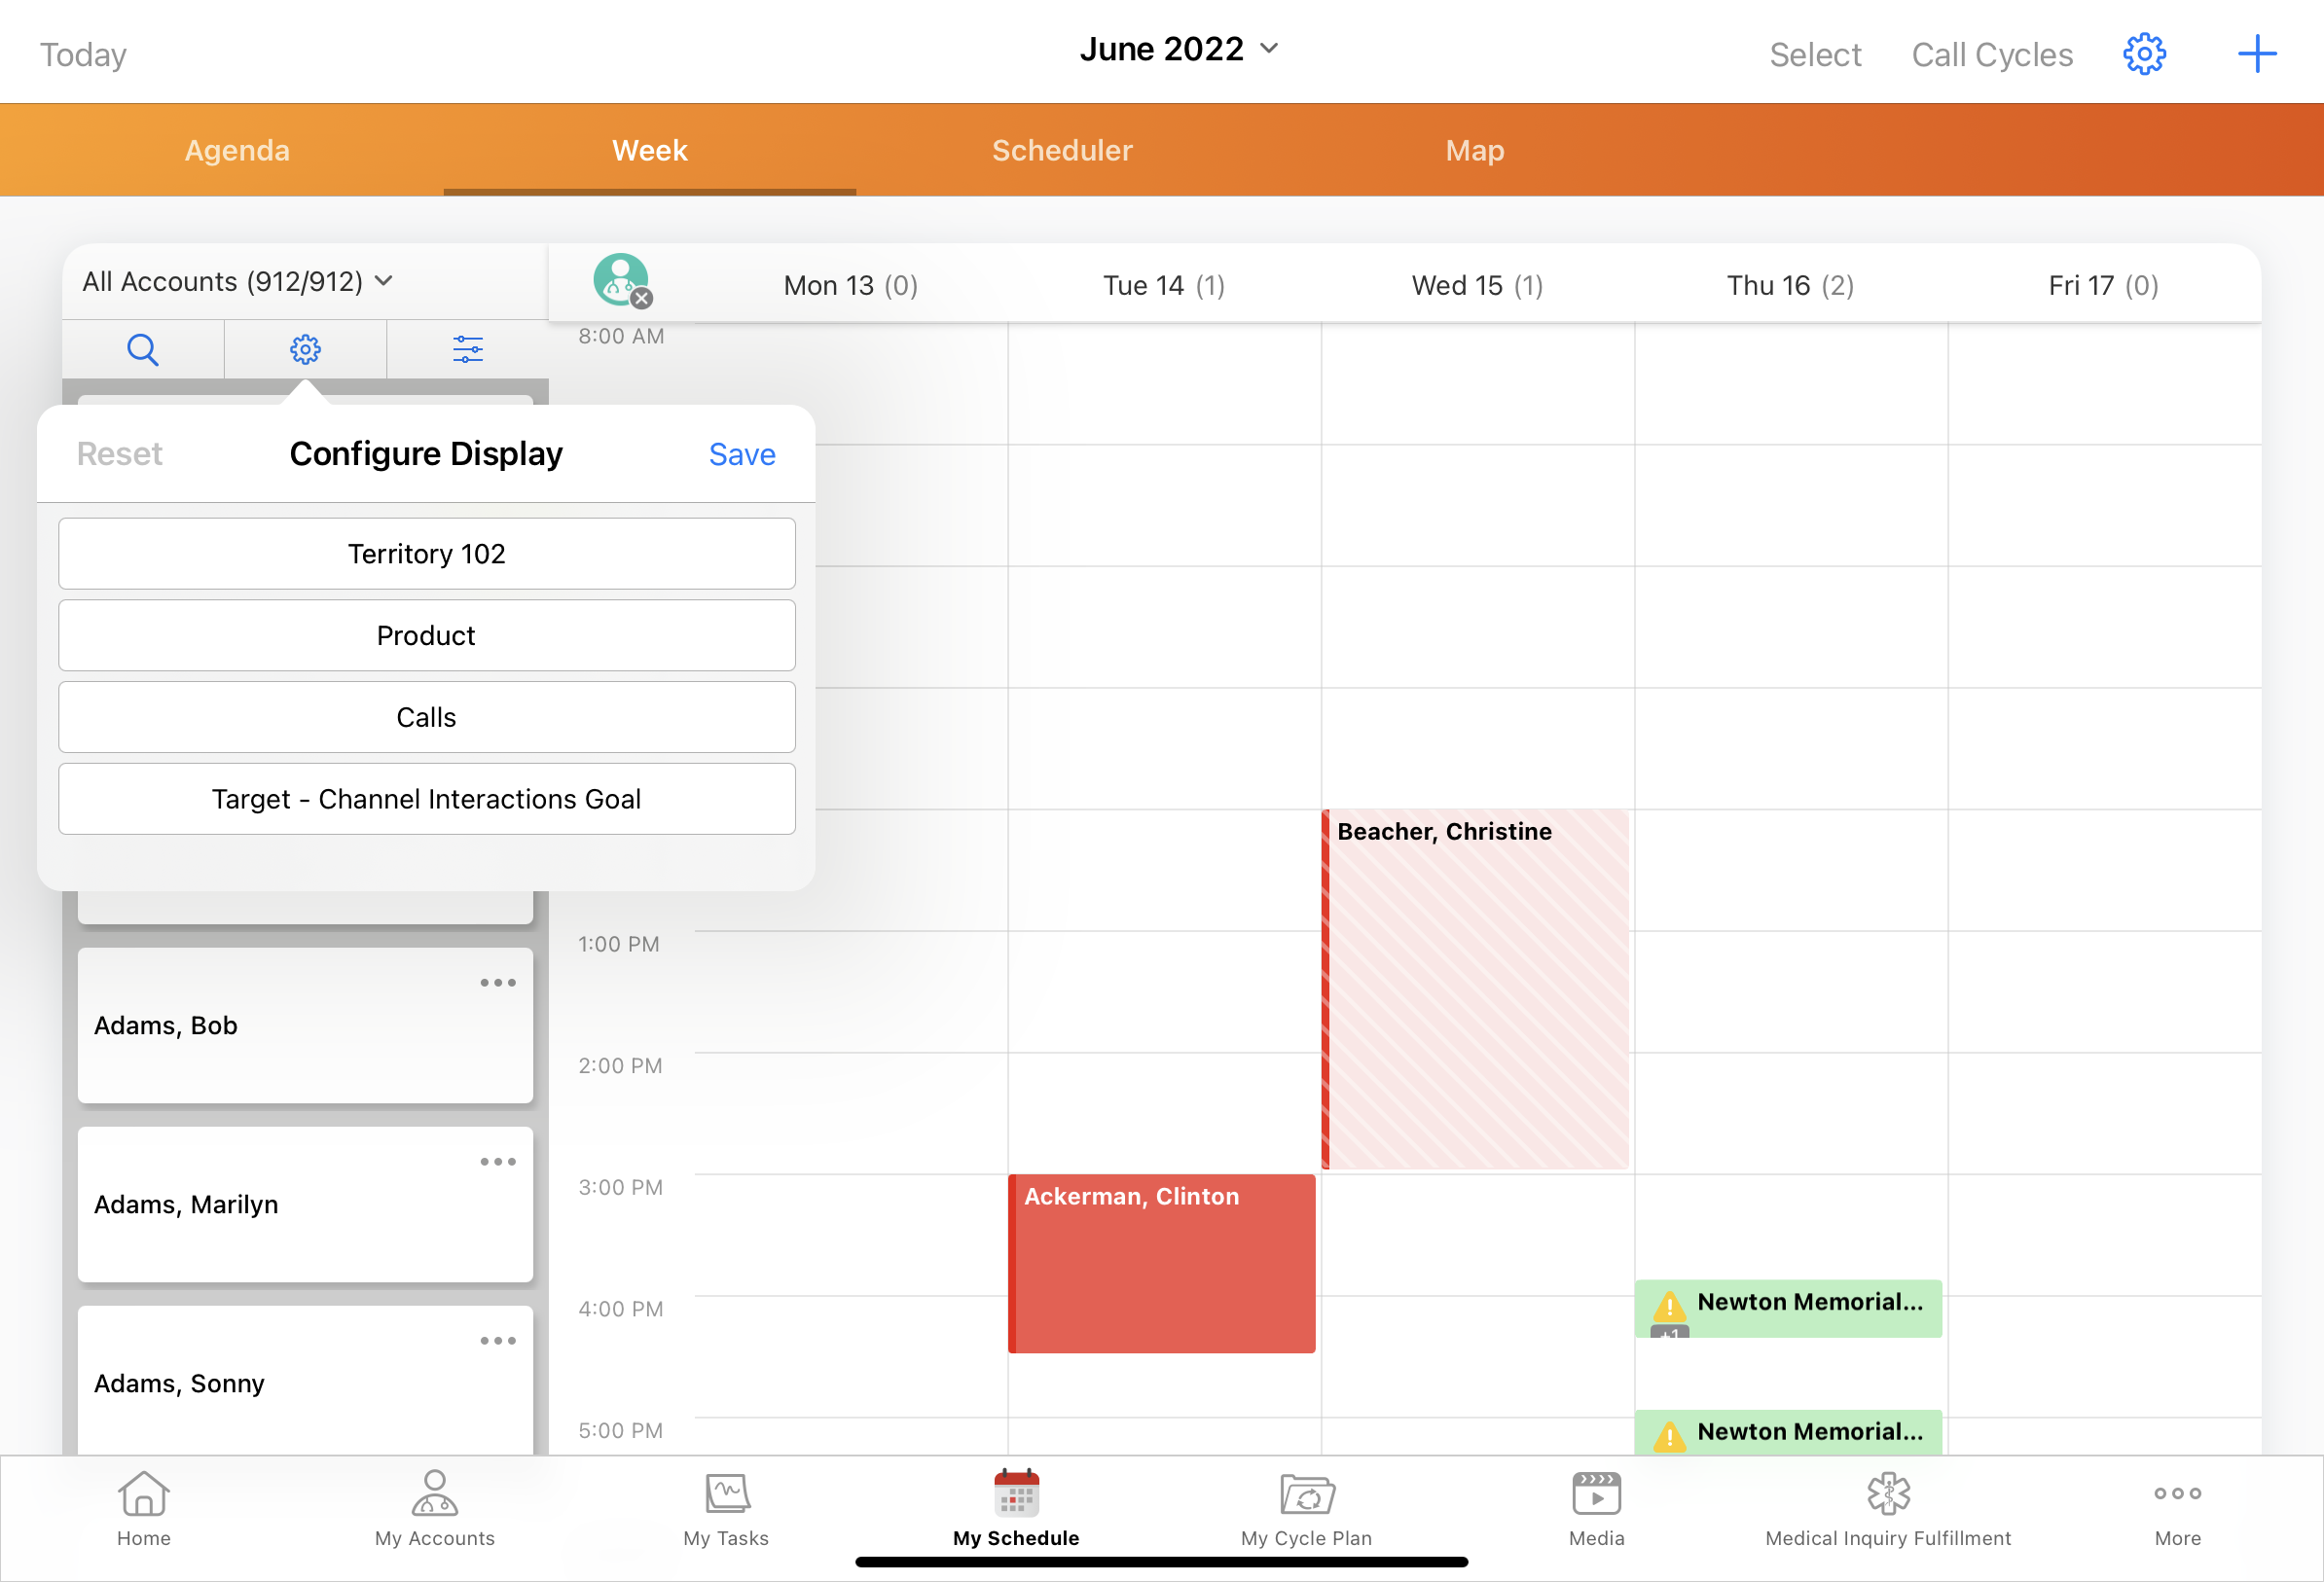Toggle the Calls display option
Image resolution: width=2324 pixels, height=1582 pixels.
(x=427, y=717)
